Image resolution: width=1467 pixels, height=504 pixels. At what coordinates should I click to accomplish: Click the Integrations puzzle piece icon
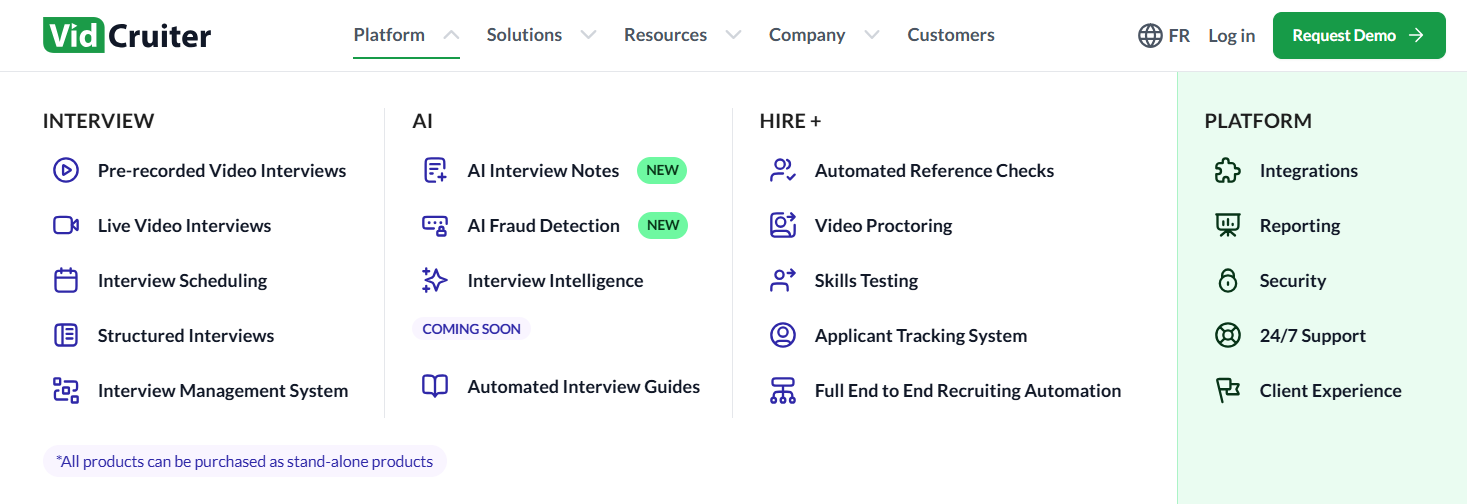point(1227,171)
